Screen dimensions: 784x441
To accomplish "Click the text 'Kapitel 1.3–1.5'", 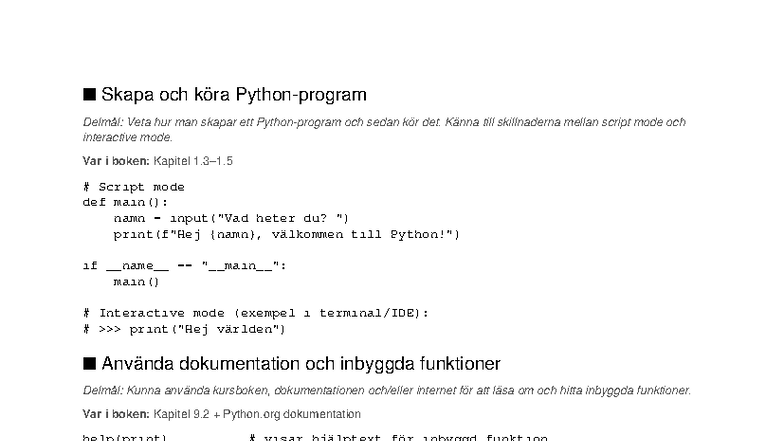I will tap(193, 161).
